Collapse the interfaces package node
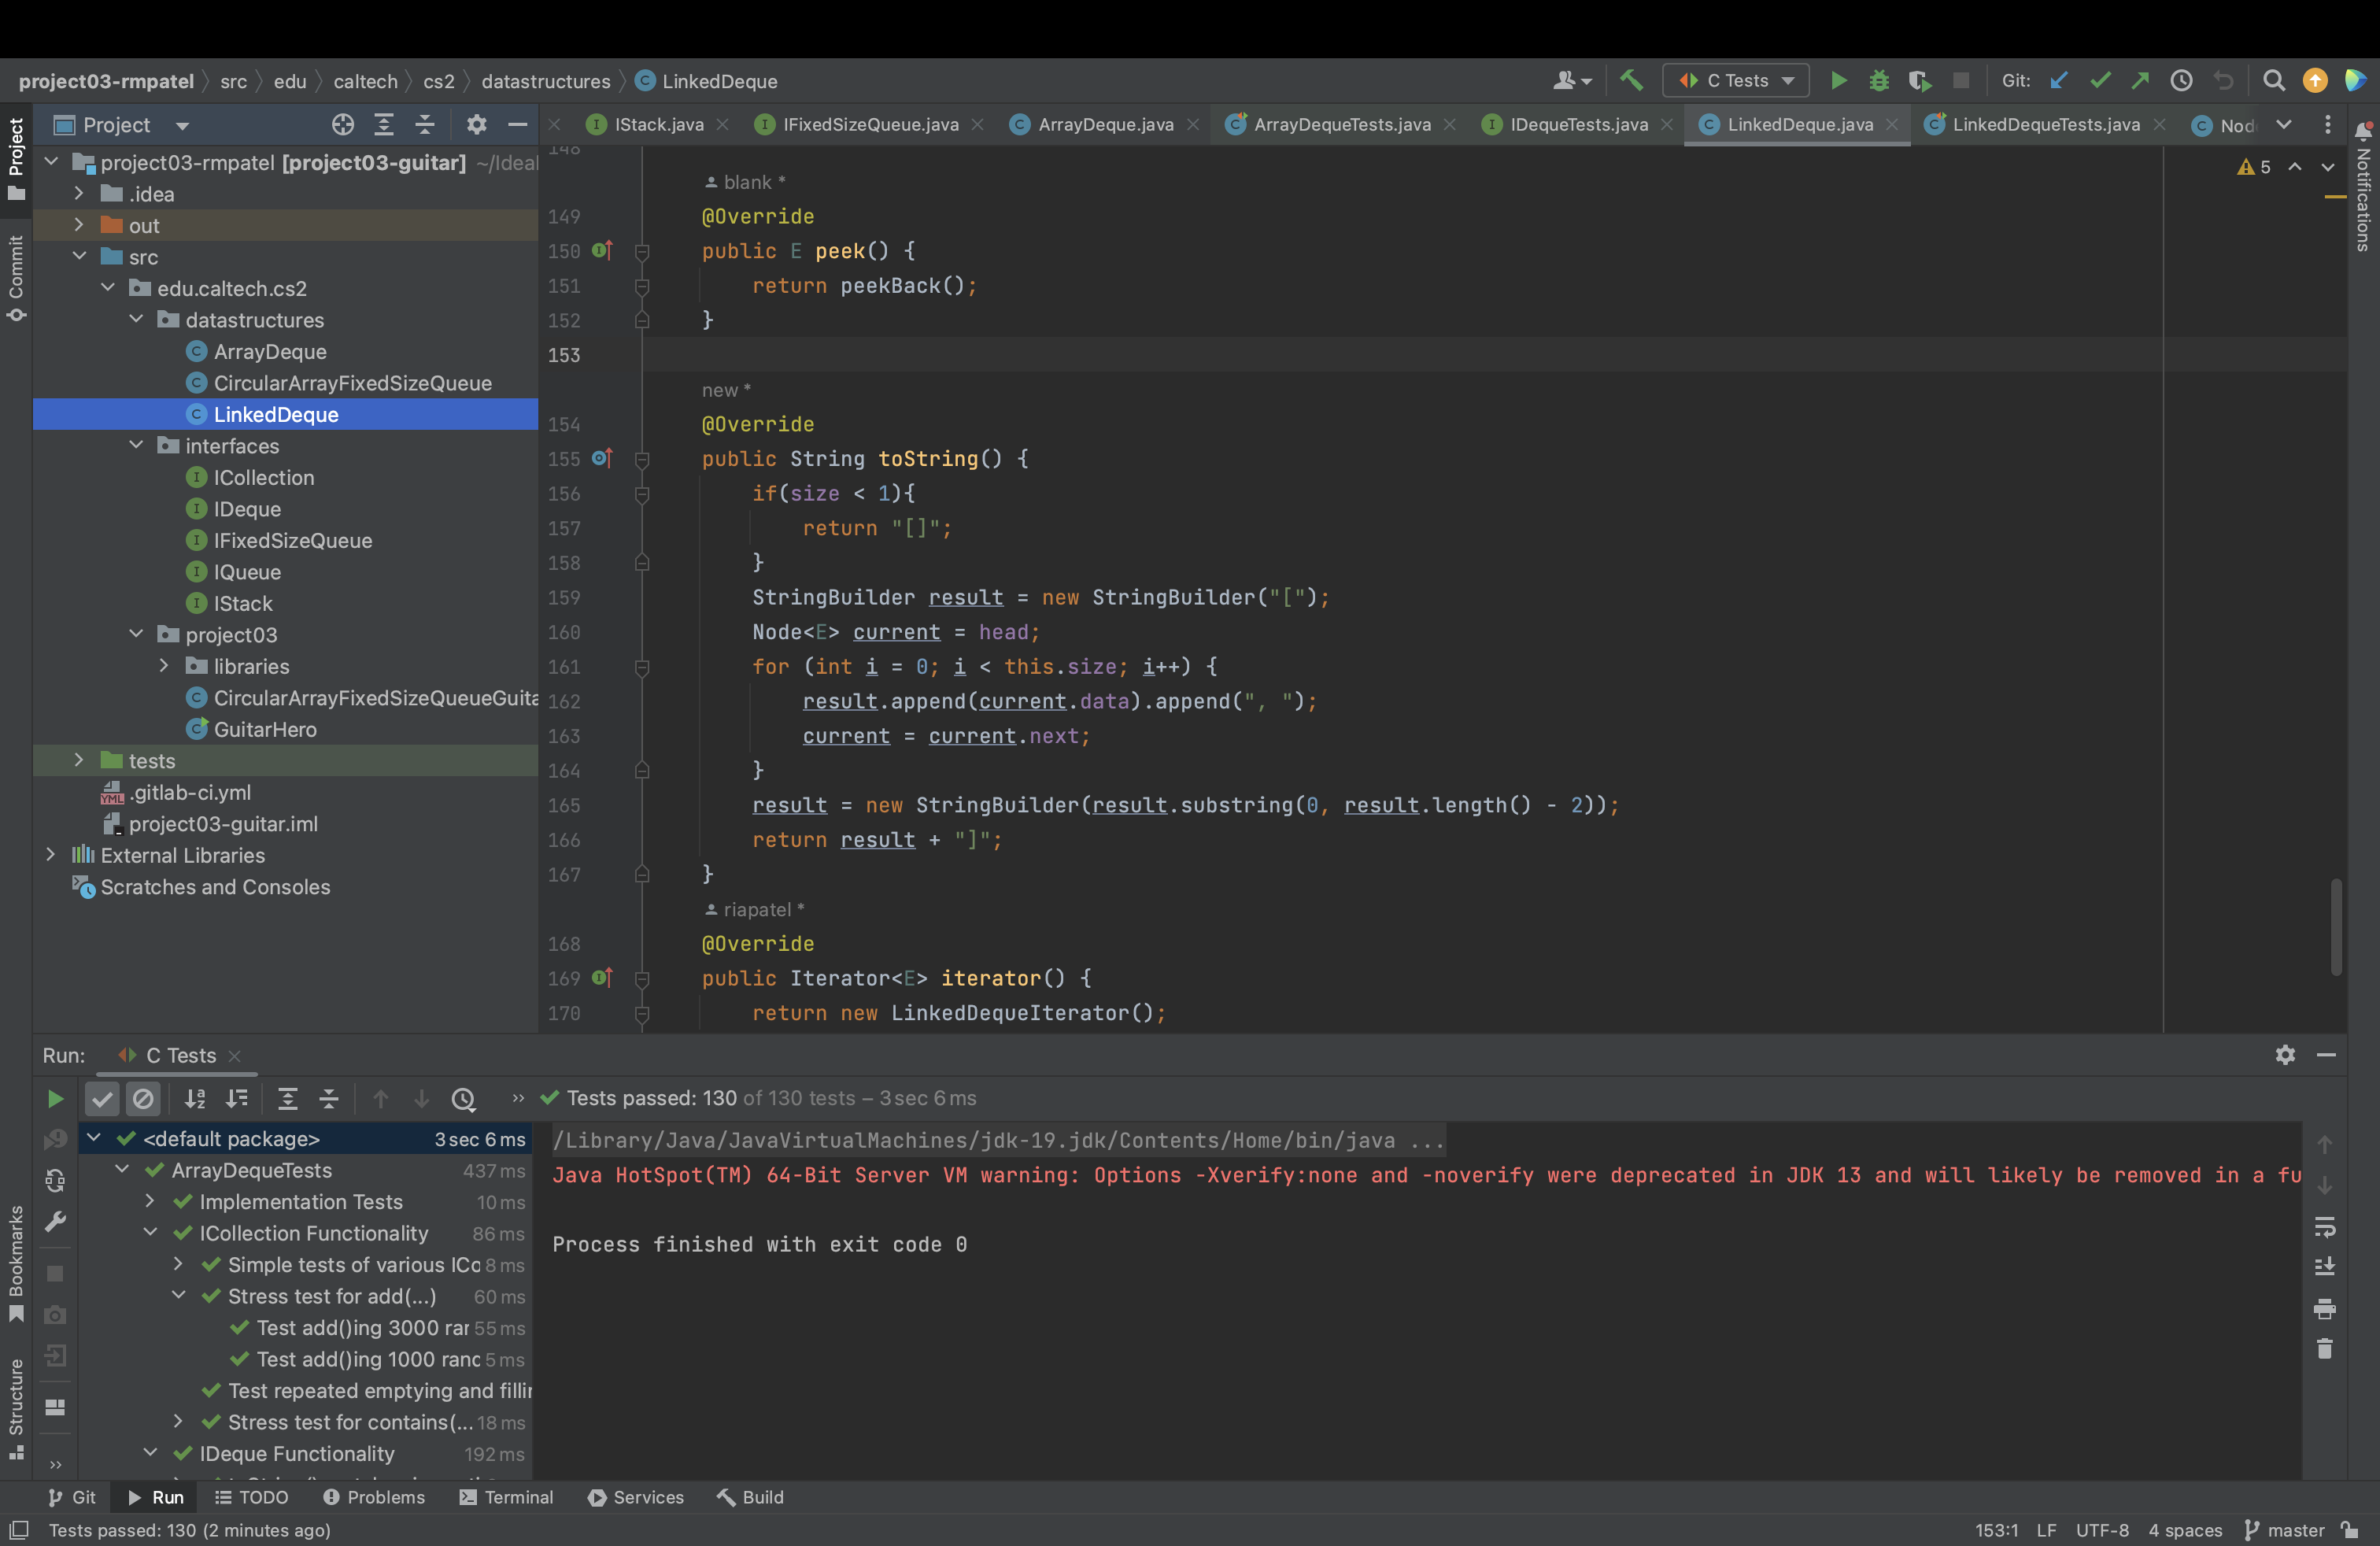2380x1546 pixels. pos(136,445)
